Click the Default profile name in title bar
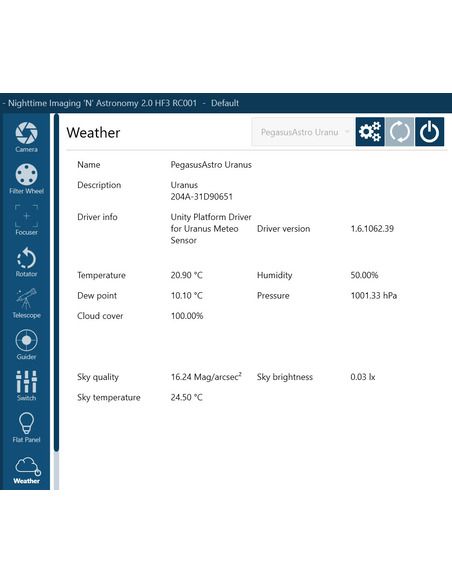 click(x=225, y=103)
